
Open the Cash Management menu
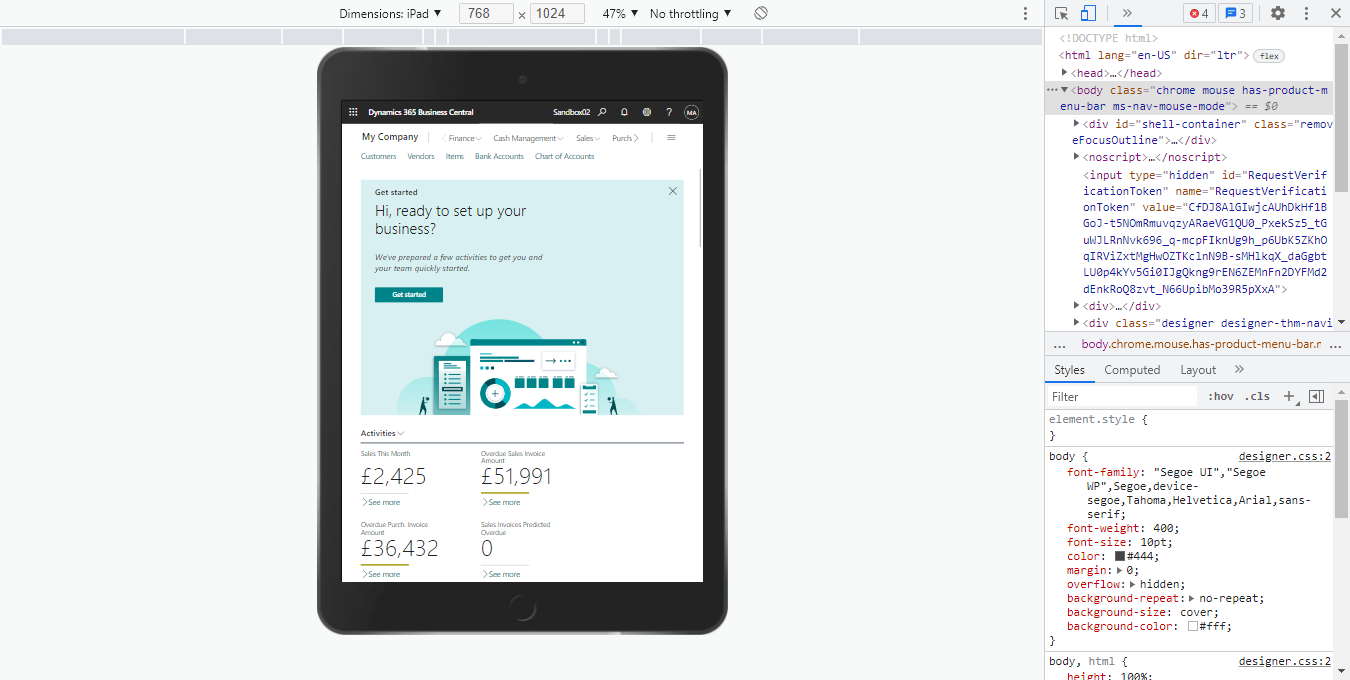525,137
